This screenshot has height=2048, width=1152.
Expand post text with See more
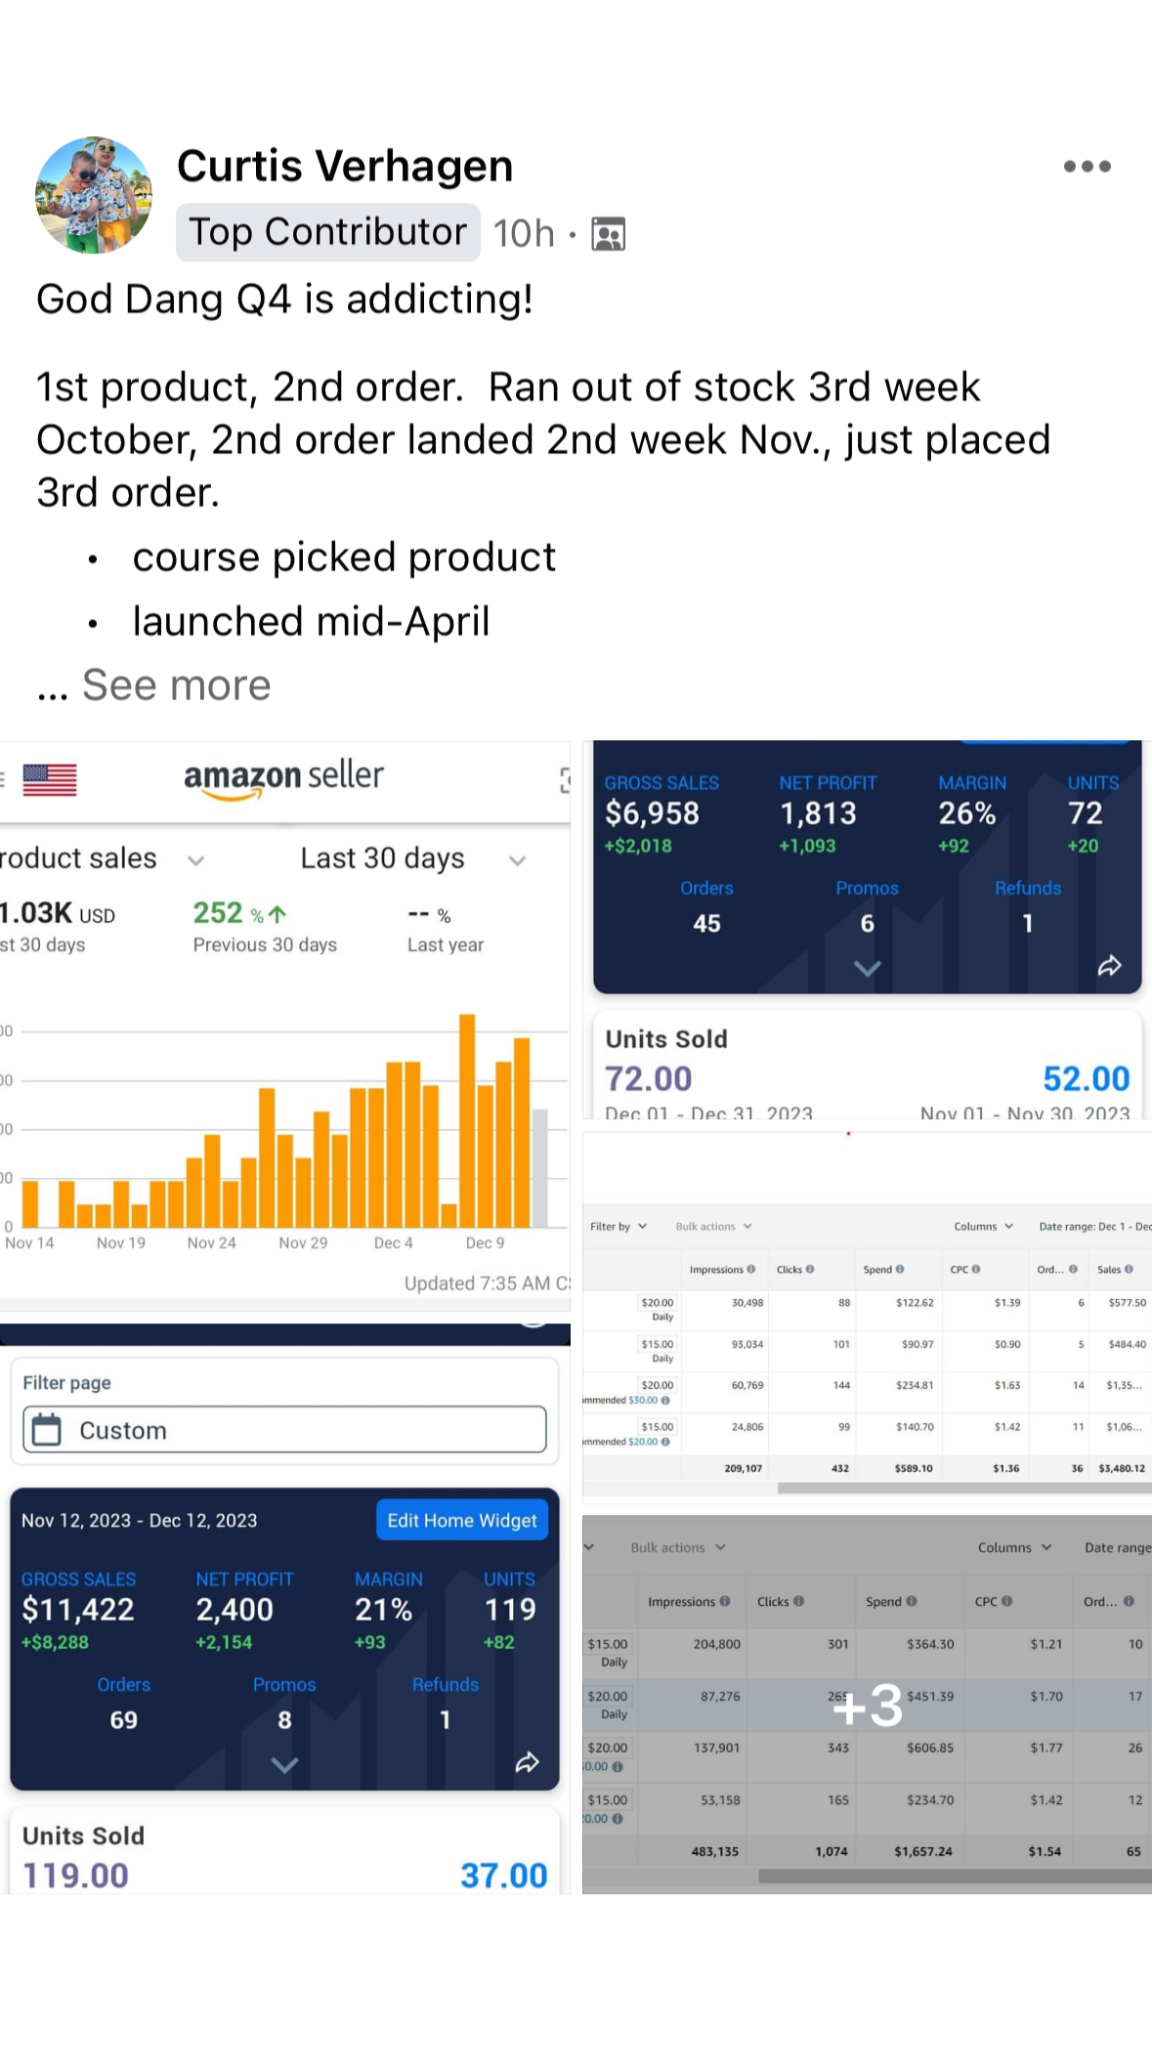click(176, 686)
